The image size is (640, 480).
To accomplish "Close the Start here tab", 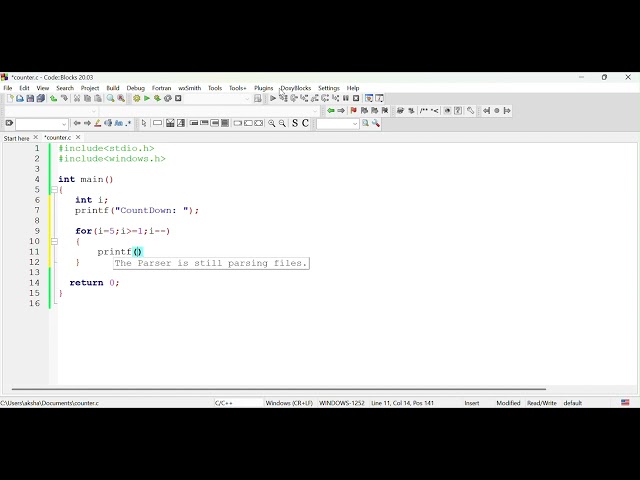I will click(x=36, y=138).
